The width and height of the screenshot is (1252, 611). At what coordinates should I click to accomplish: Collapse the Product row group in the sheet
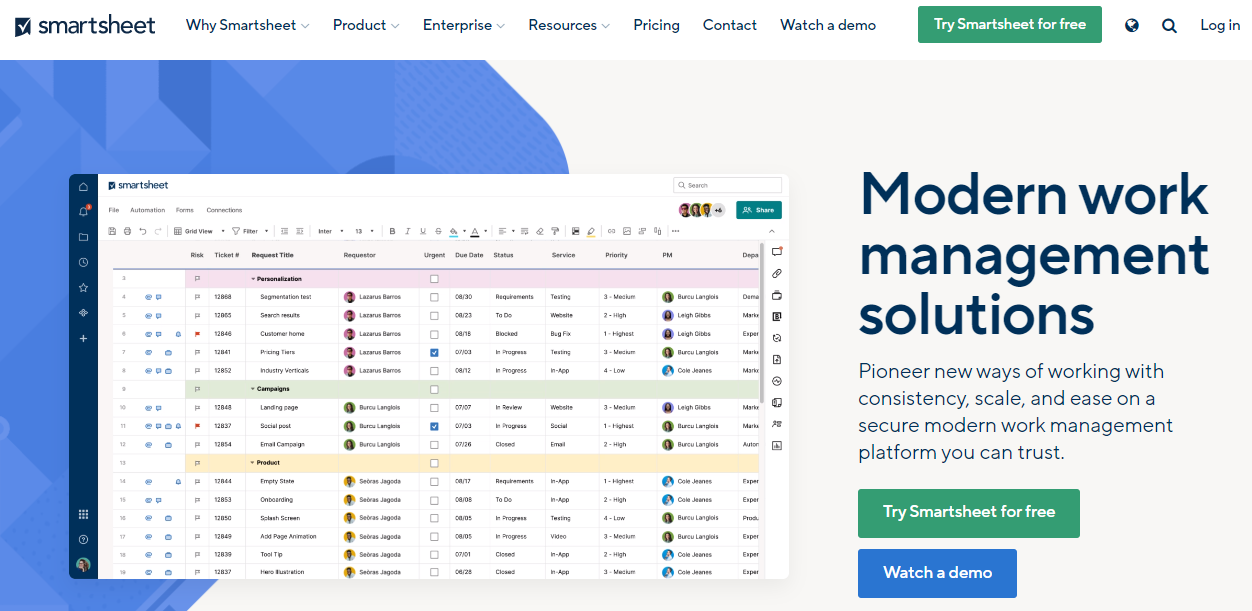[x=253, y=463]
